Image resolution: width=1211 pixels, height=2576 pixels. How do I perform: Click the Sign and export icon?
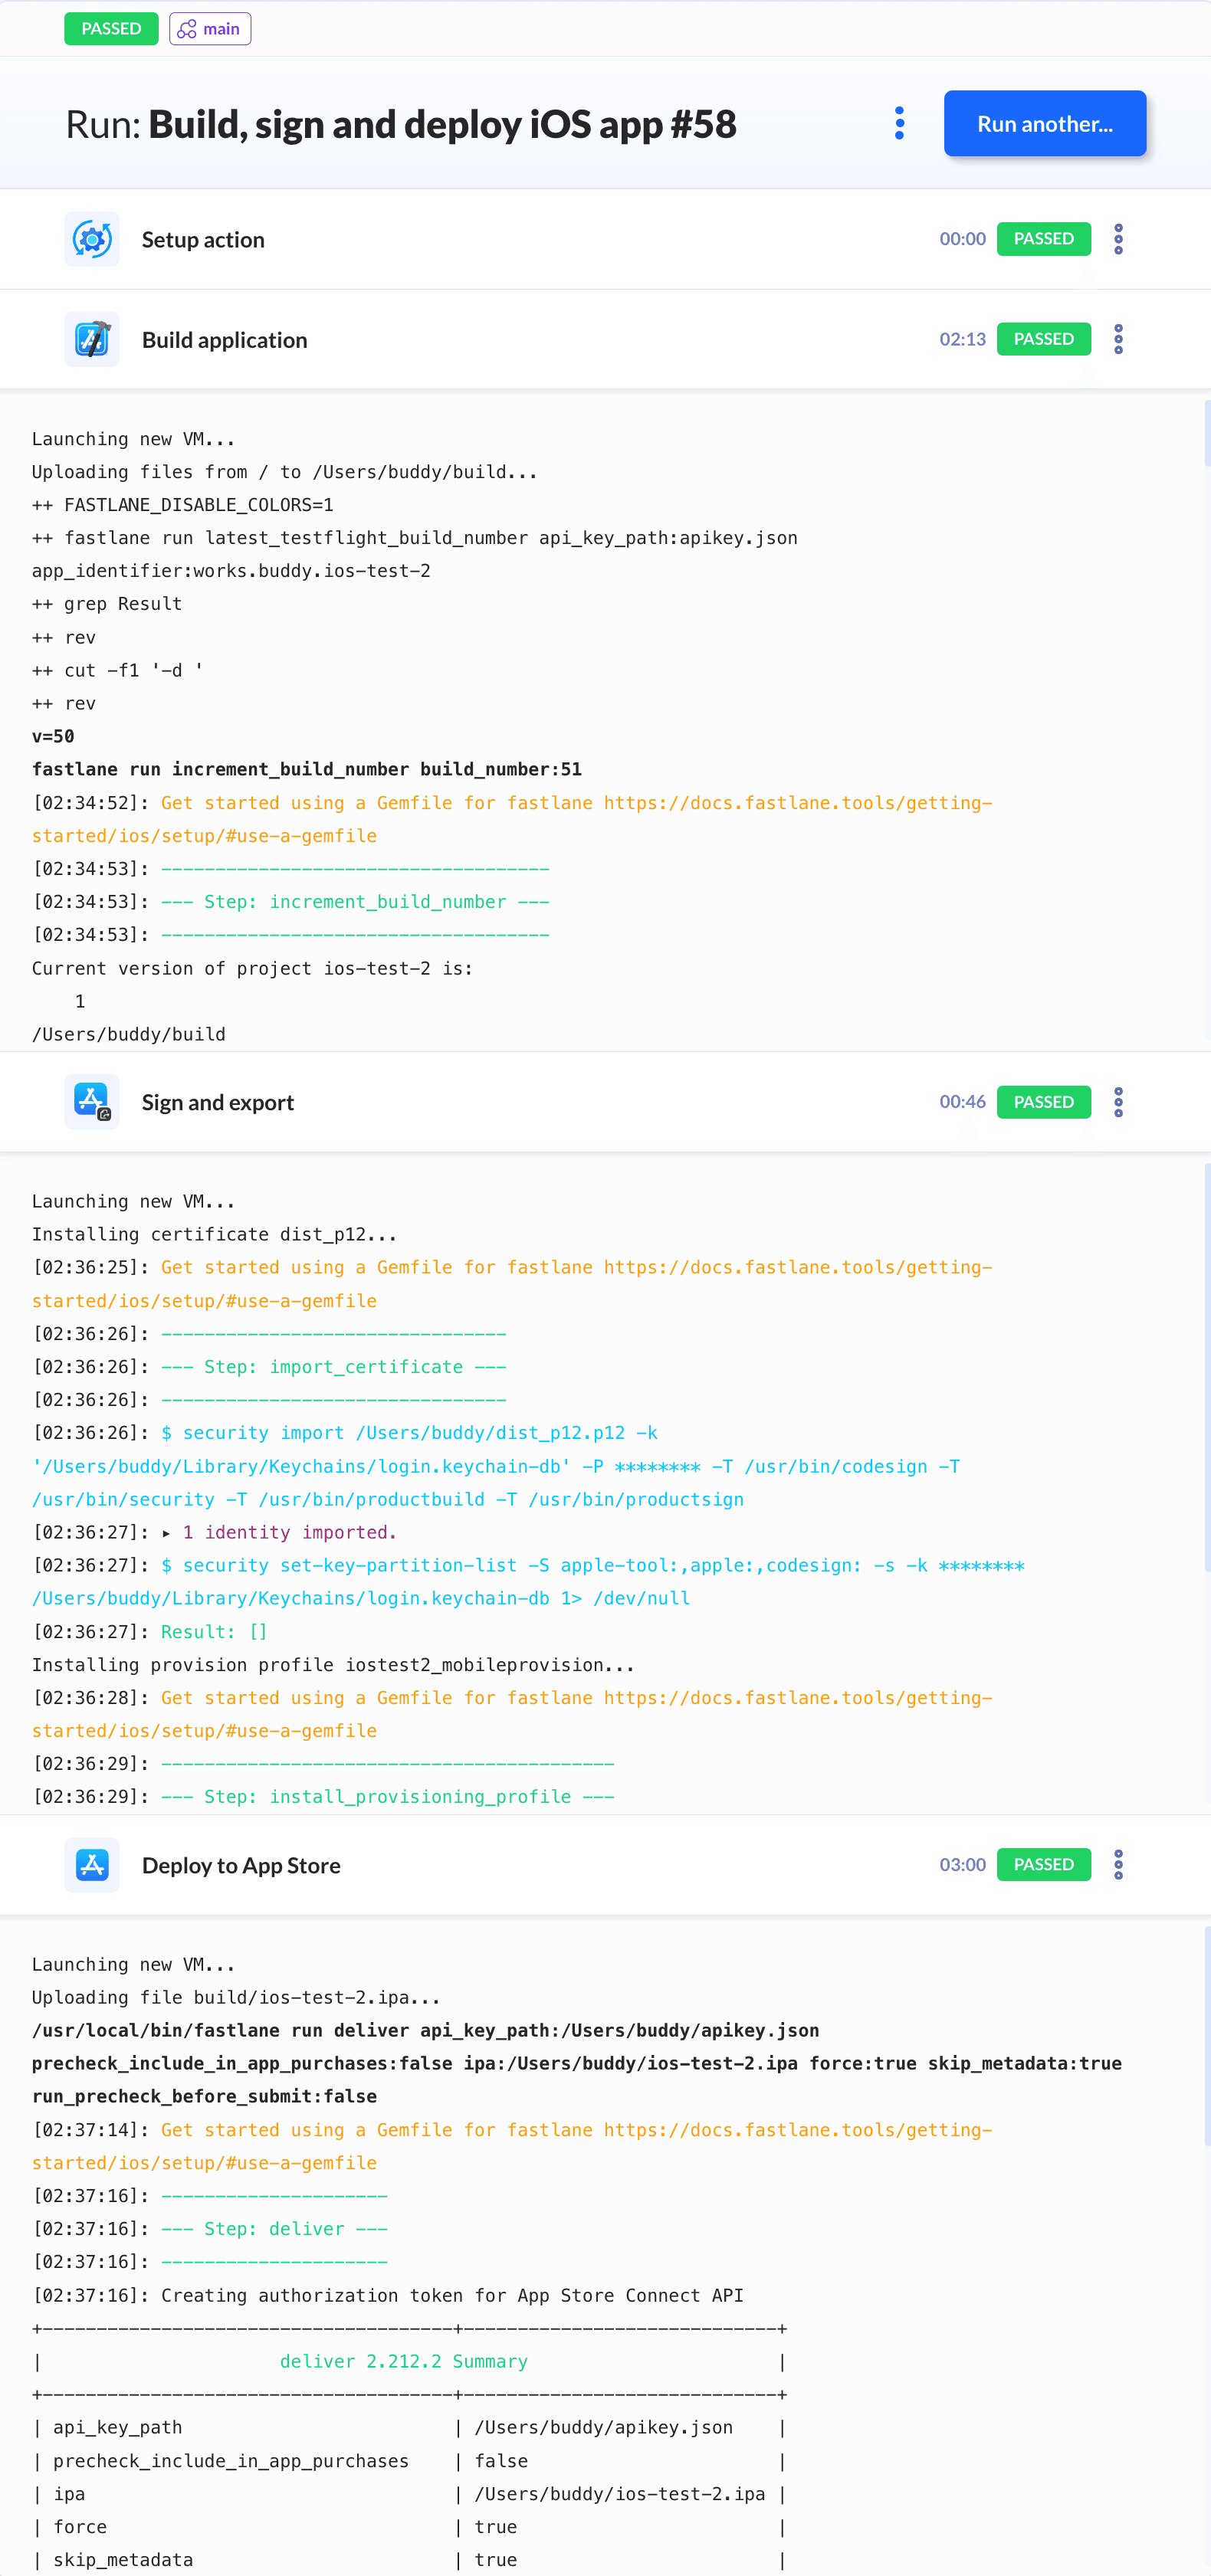pos(92,1102)
